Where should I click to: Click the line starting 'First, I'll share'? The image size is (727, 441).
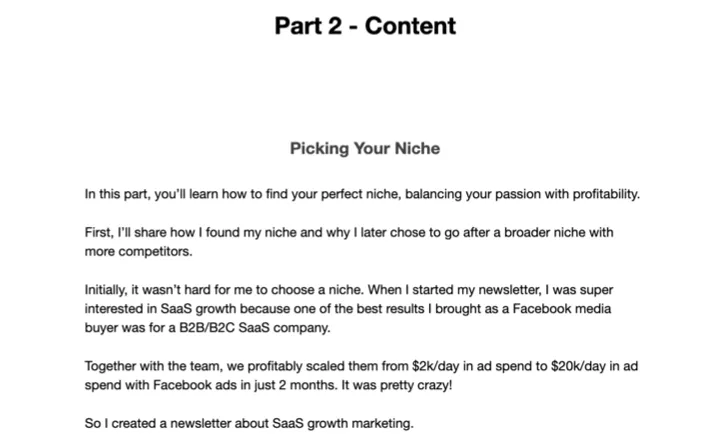(x=349, y=232)
